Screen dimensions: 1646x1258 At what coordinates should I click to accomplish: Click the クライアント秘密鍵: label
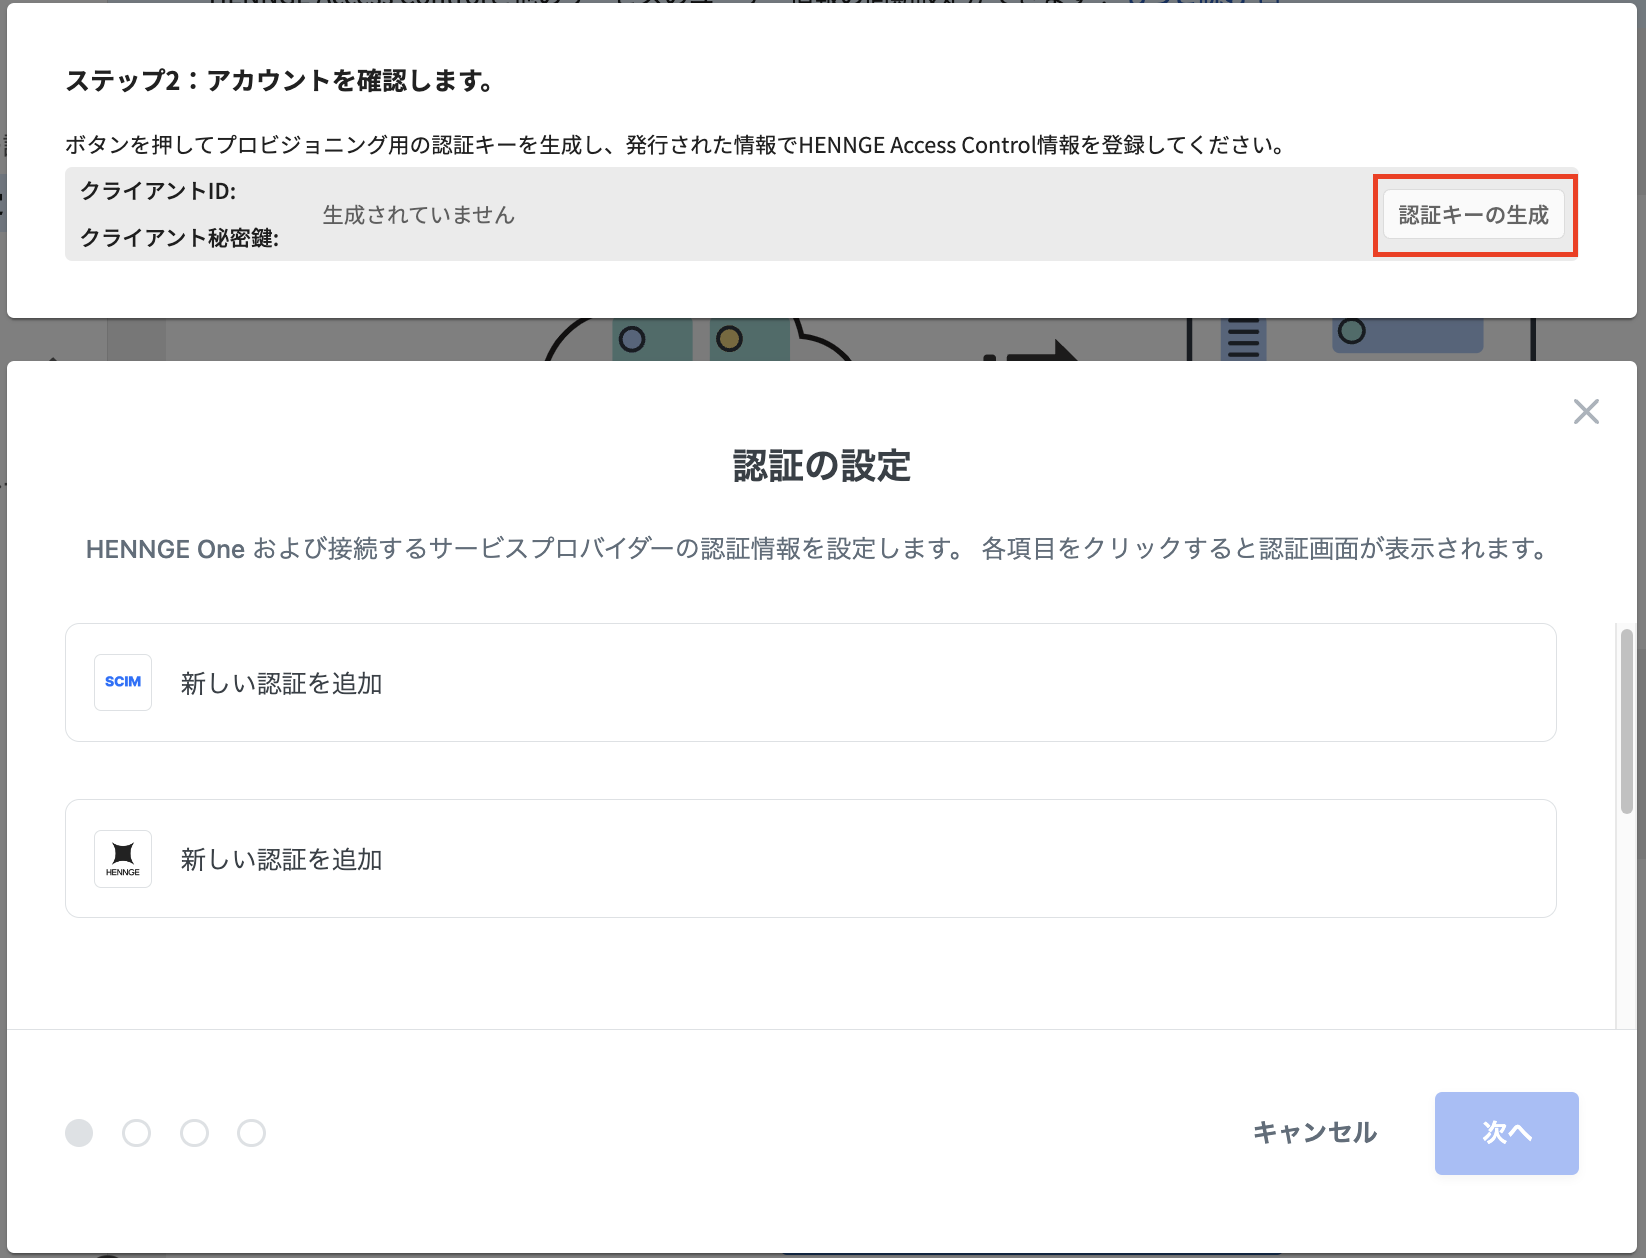click(x=179, y=238)
